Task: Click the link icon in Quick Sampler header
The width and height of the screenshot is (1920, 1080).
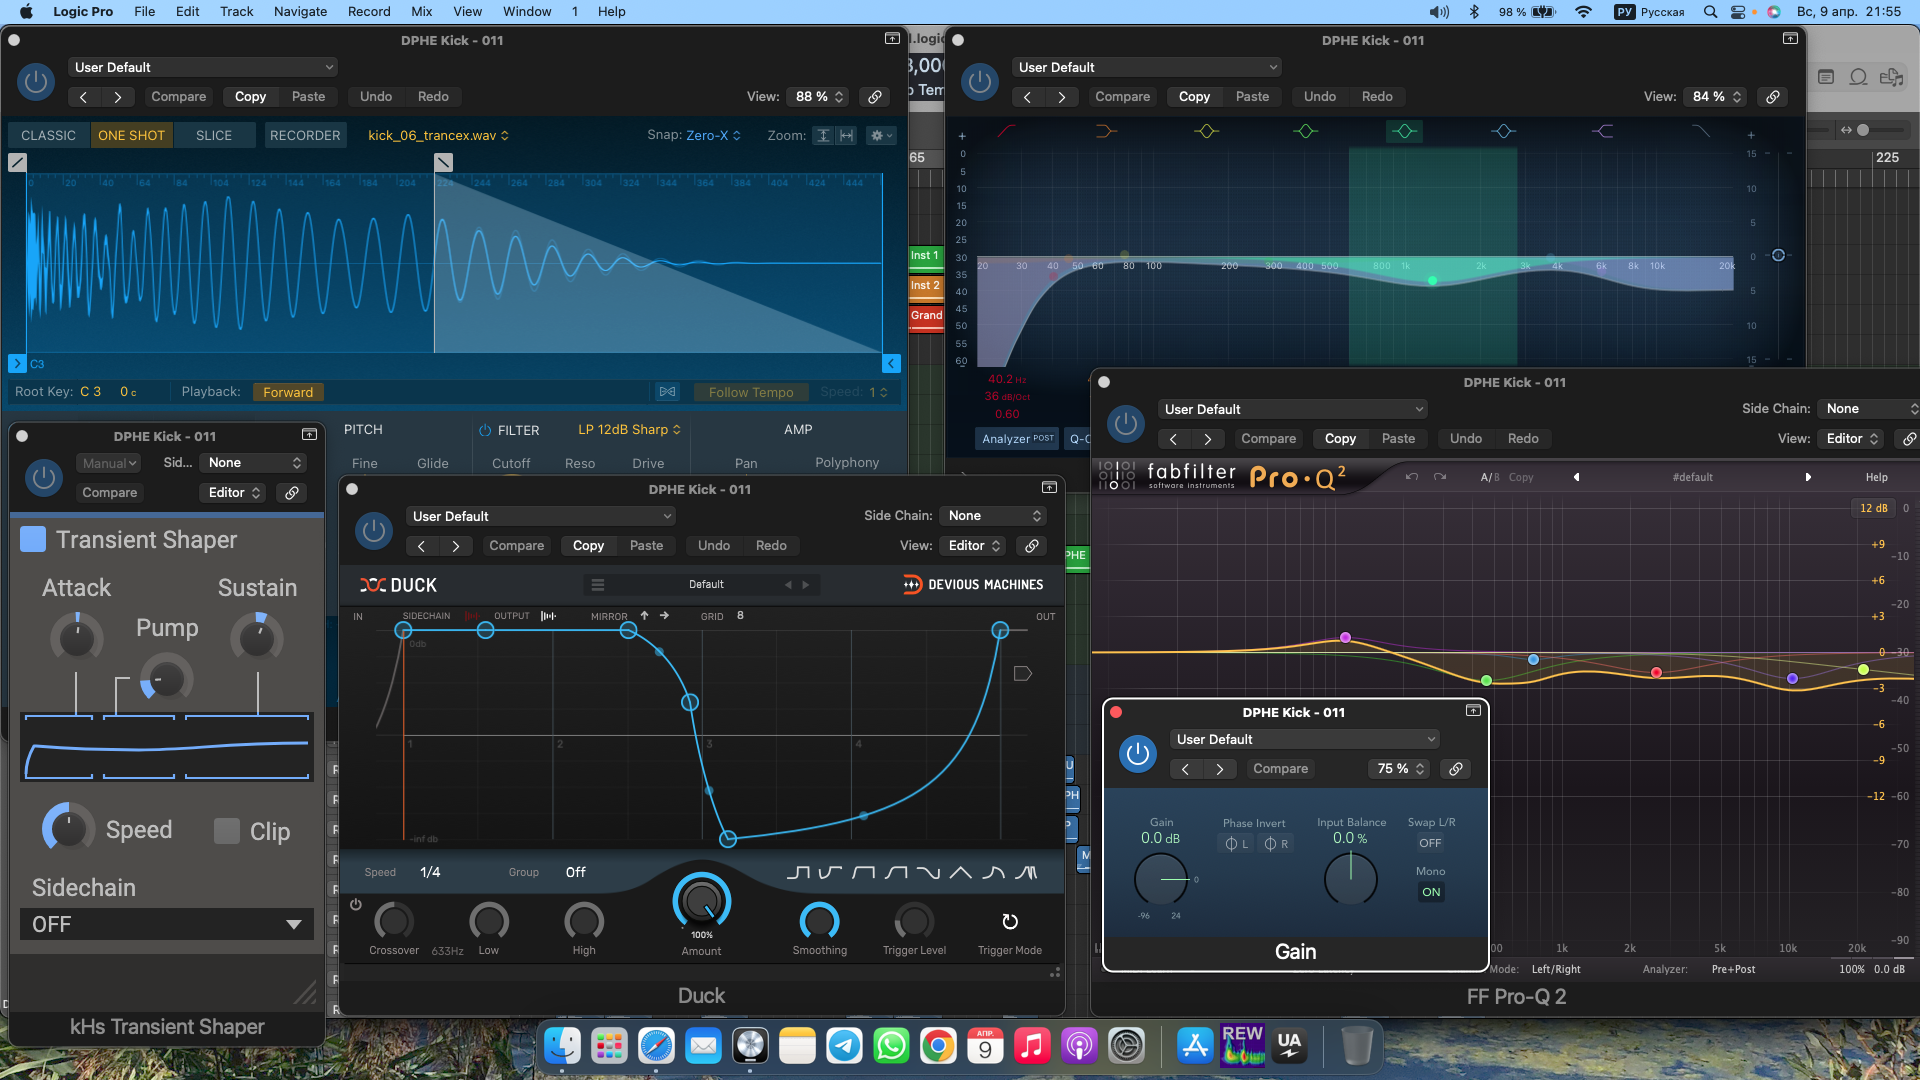Action: (x=875, y=97)
